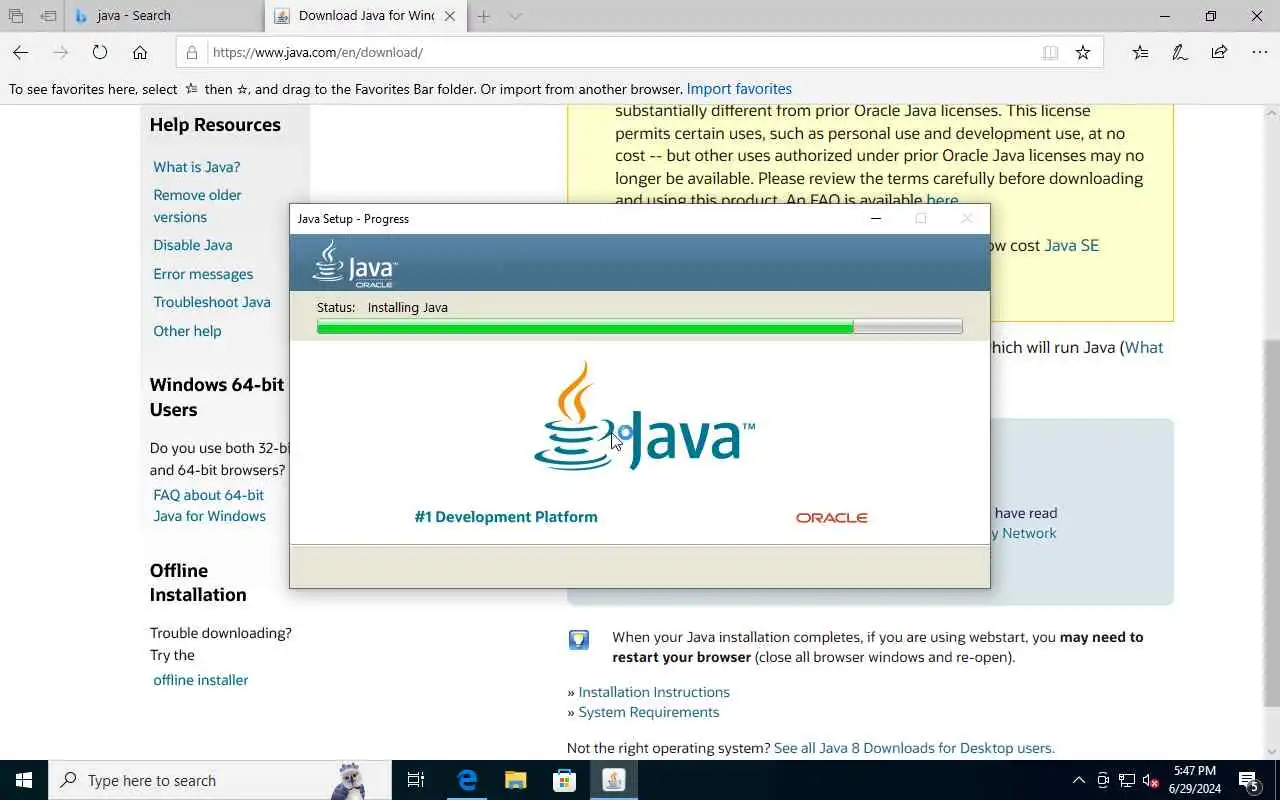This screenshot has width=1280, height=800.
Task: Click the forward navigation arrow
Action: click(x=60, y=52)
